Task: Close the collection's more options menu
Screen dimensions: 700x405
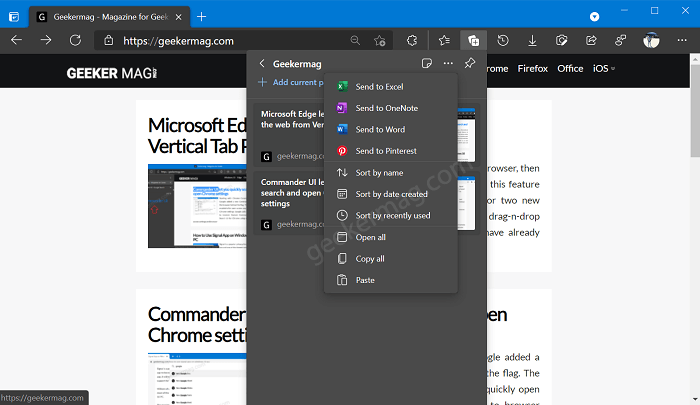Action: pos(448,63)
